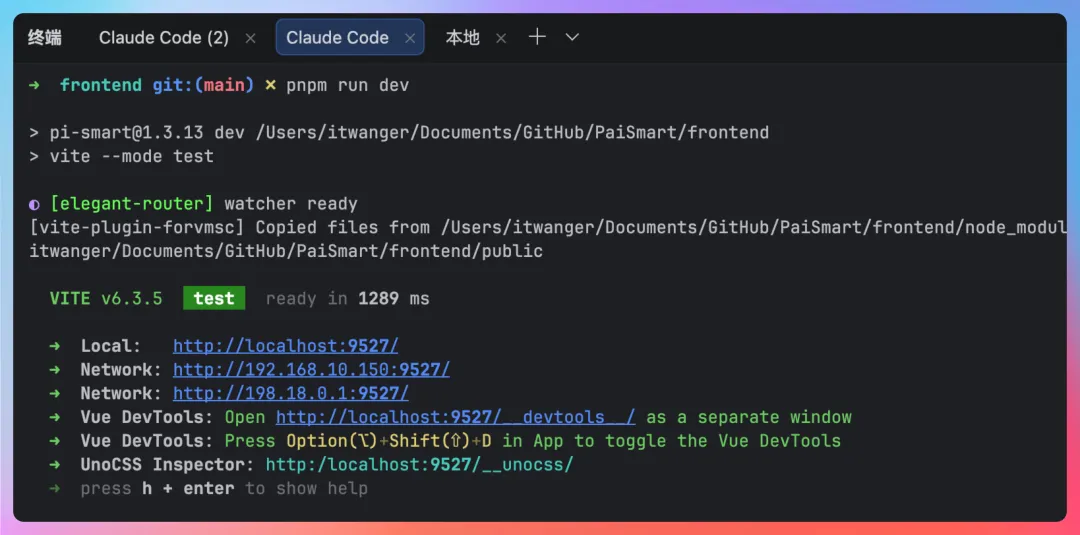Viewport: 1080px width, 535px height.
Task: Click the 'as a separate window' text
Action: click(x=749, y=417)
